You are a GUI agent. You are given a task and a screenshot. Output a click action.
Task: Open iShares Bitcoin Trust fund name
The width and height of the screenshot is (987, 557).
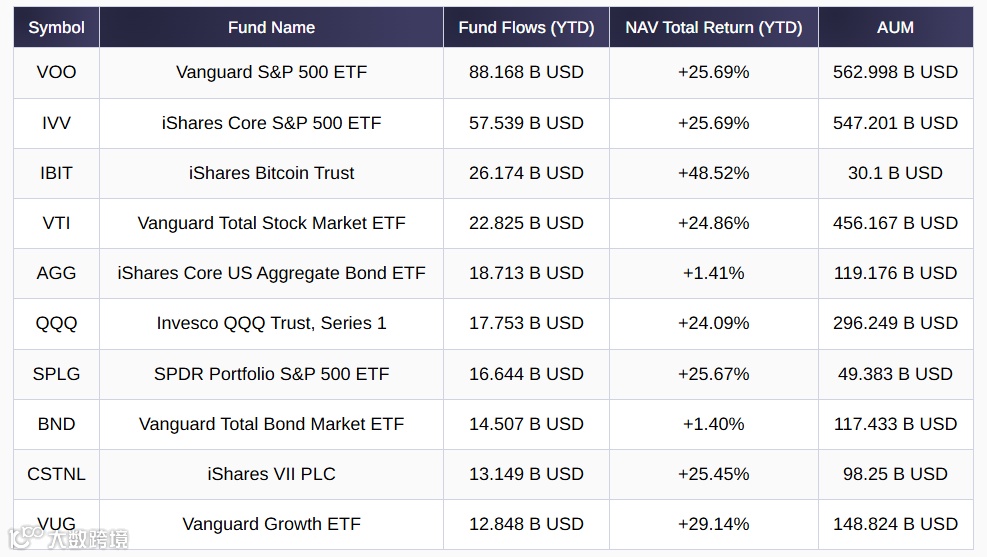point(271,173)
